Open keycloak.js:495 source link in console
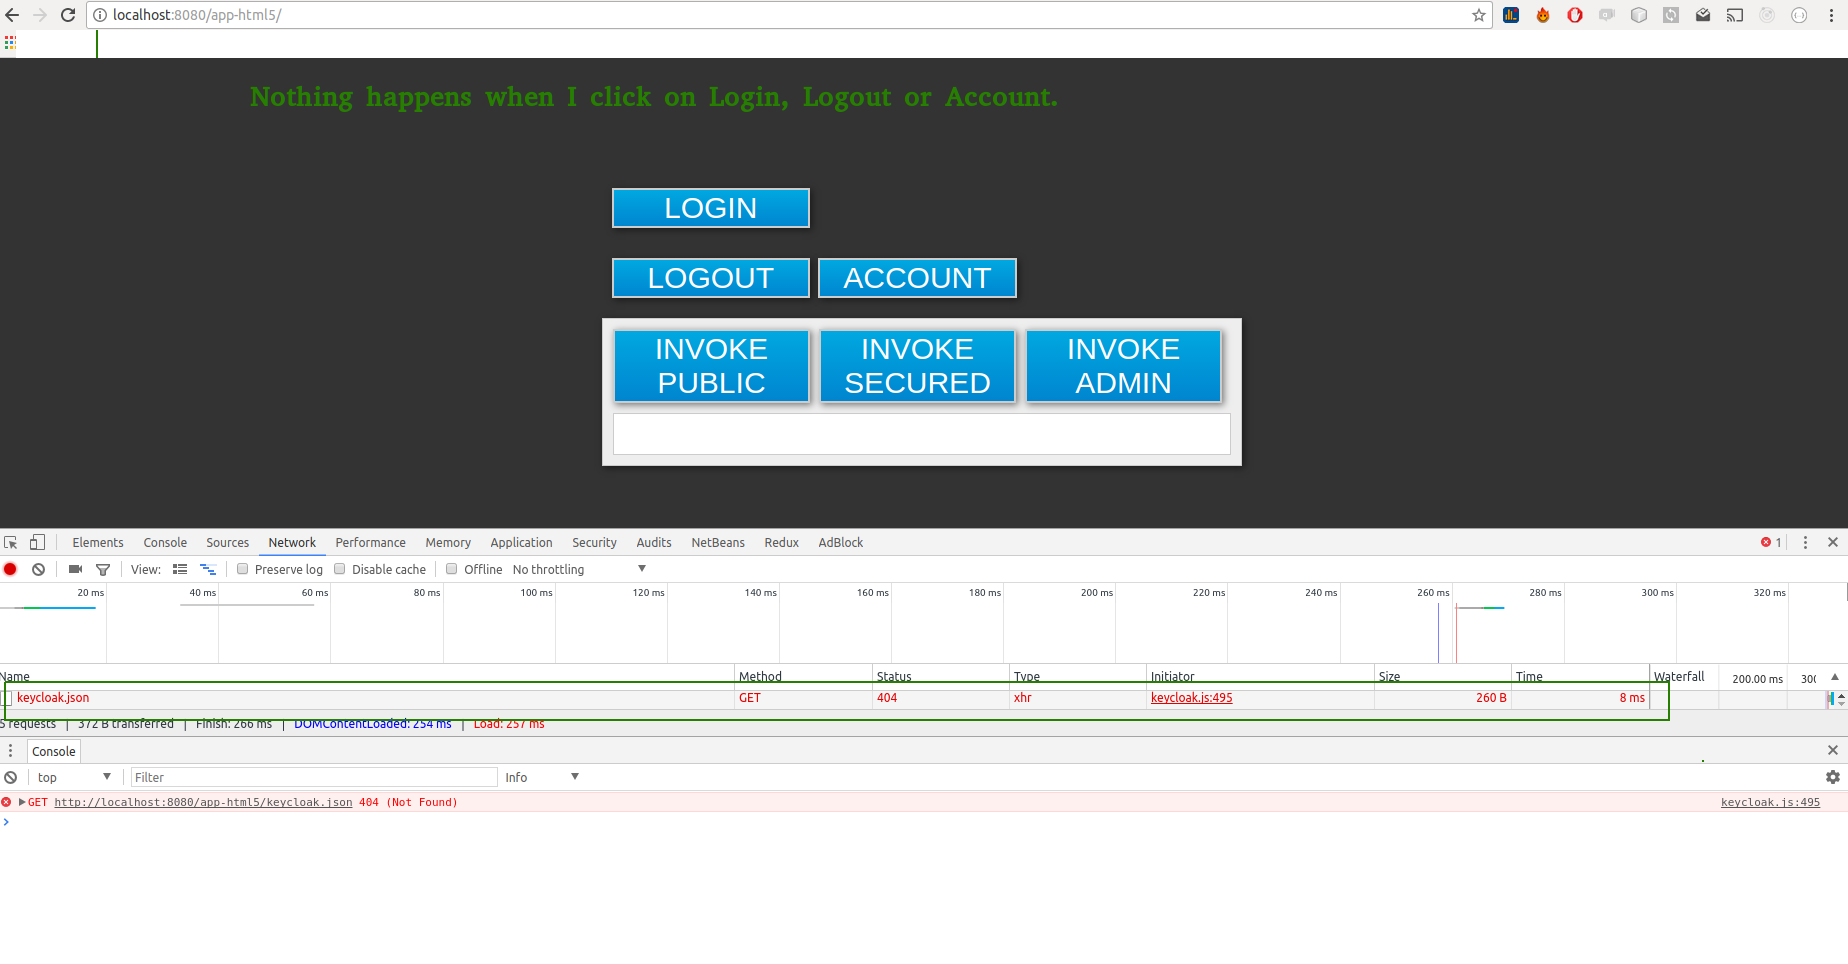The width and height of the screenshot is (1848, 964). [x=1770, y=802]
